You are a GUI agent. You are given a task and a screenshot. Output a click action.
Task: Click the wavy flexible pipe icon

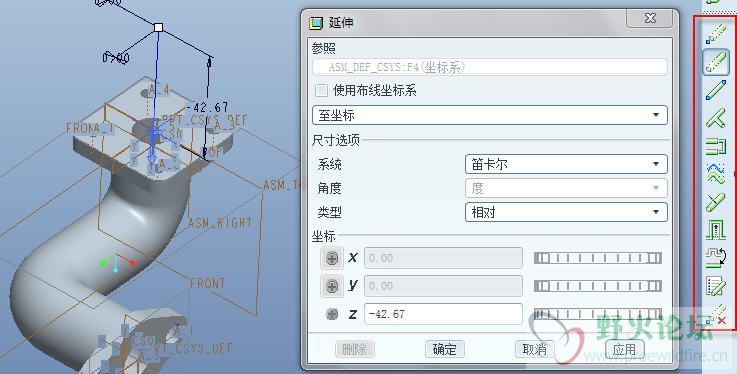[716, 173]
